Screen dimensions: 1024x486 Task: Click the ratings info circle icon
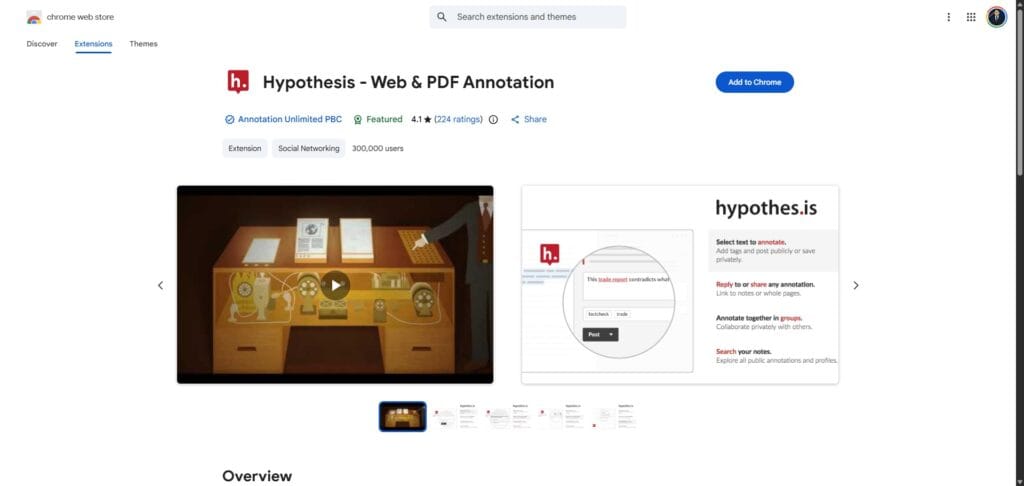coord(494,120)
